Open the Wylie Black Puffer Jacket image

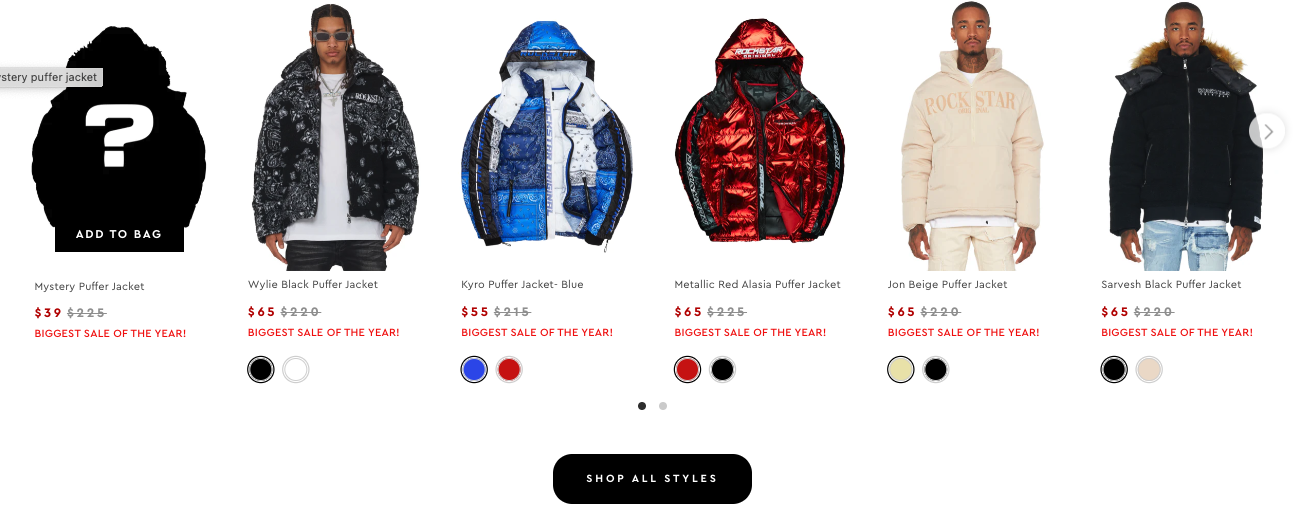click(333, 136)
